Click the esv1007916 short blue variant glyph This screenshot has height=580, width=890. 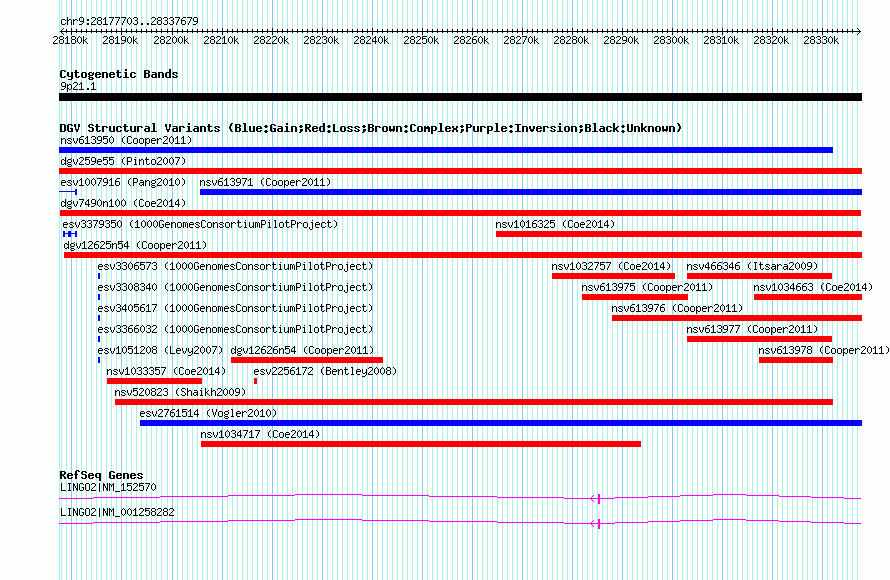(68, 192)
